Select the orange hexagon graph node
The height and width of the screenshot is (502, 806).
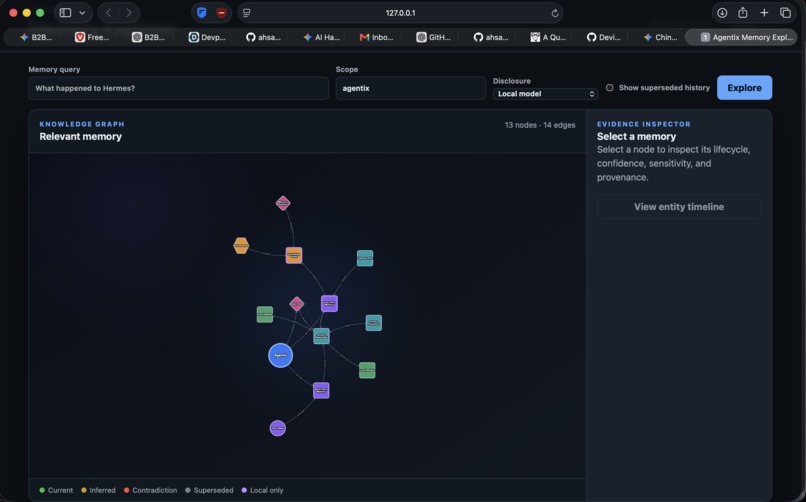click(x=241, y=246)
